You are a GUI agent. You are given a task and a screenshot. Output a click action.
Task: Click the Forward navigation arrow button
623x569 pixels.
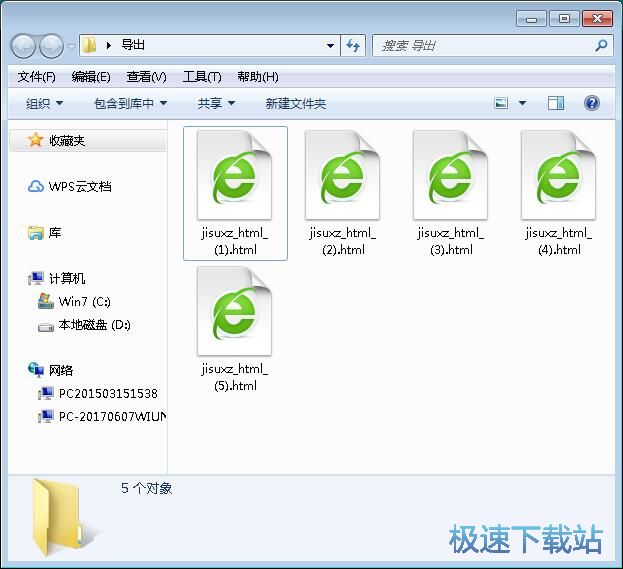click(x=52, y=46)
